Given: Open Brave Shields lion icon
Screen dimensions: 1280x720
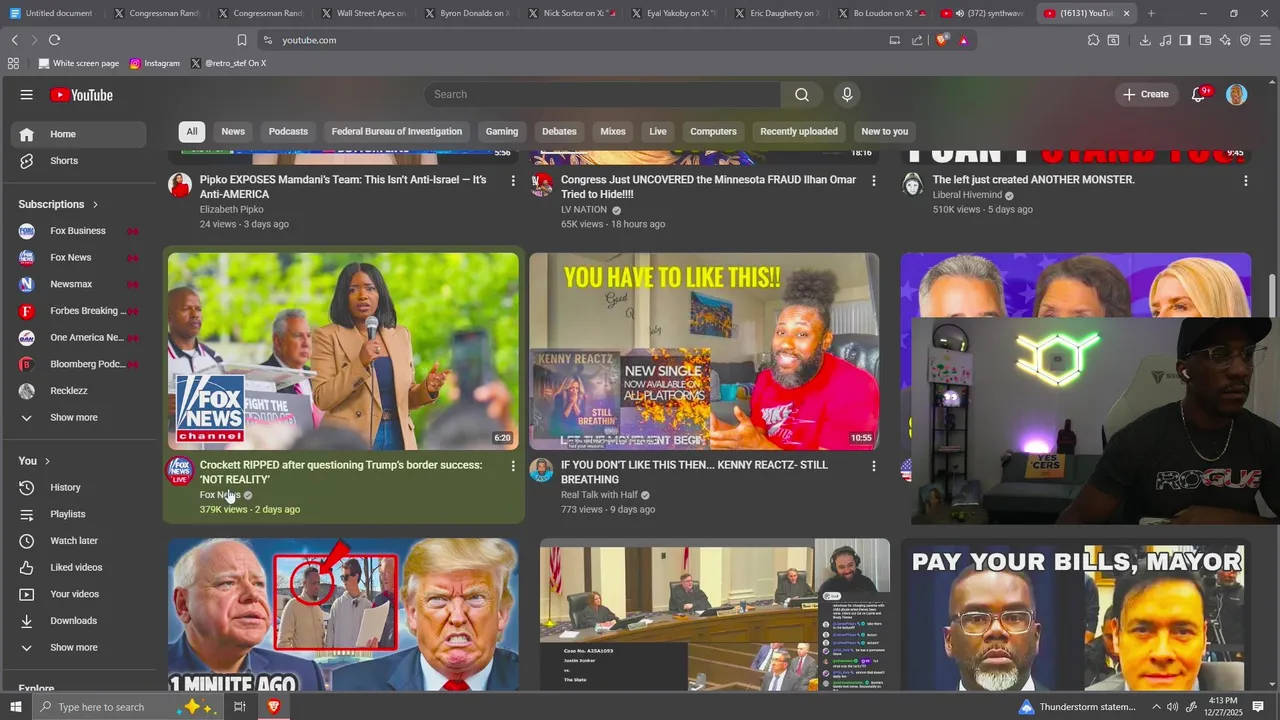Looking at the screenshot, I should pyautogui.click(x=942, y=40).
